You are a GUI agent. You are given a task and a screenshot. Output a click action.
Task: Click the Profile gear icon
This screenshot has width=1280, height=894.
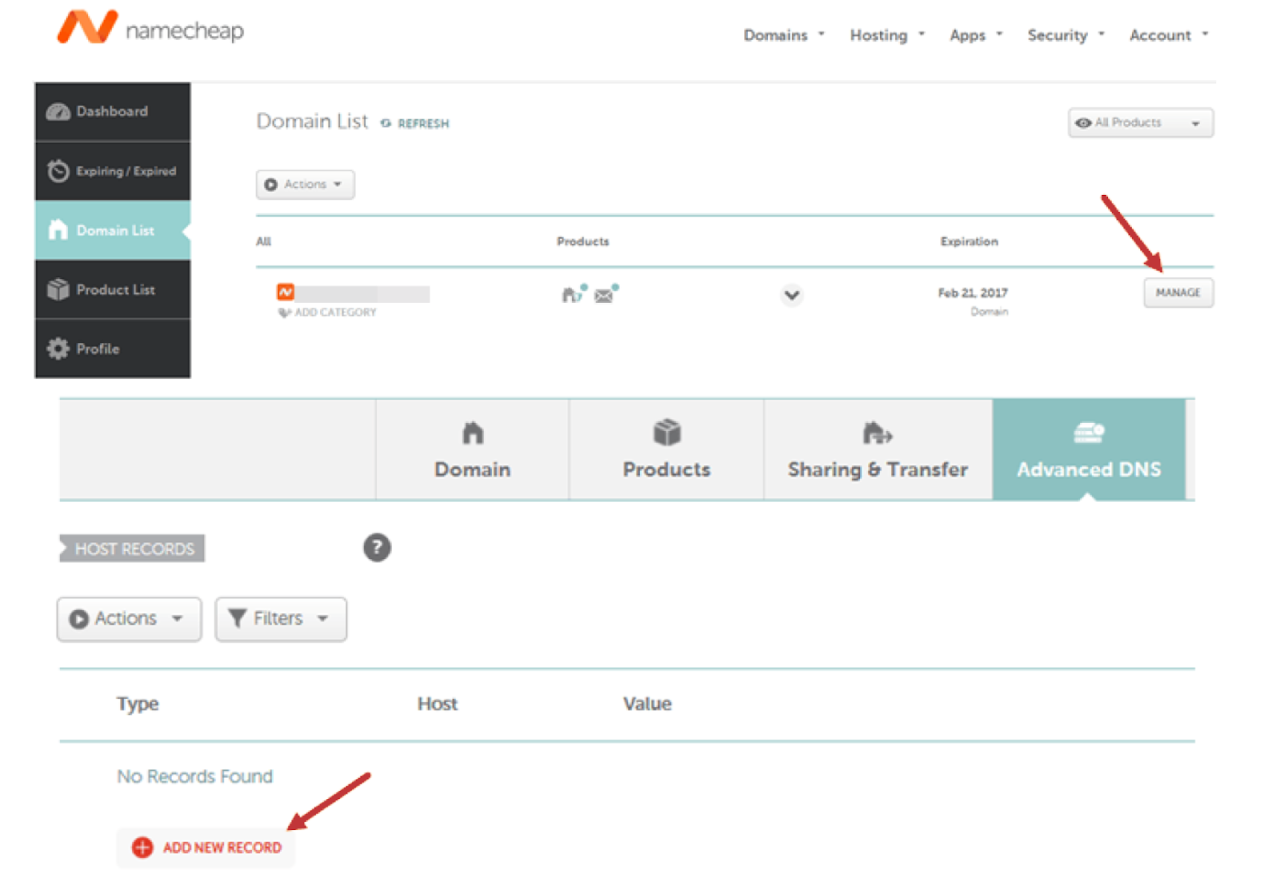click(58, 349)
